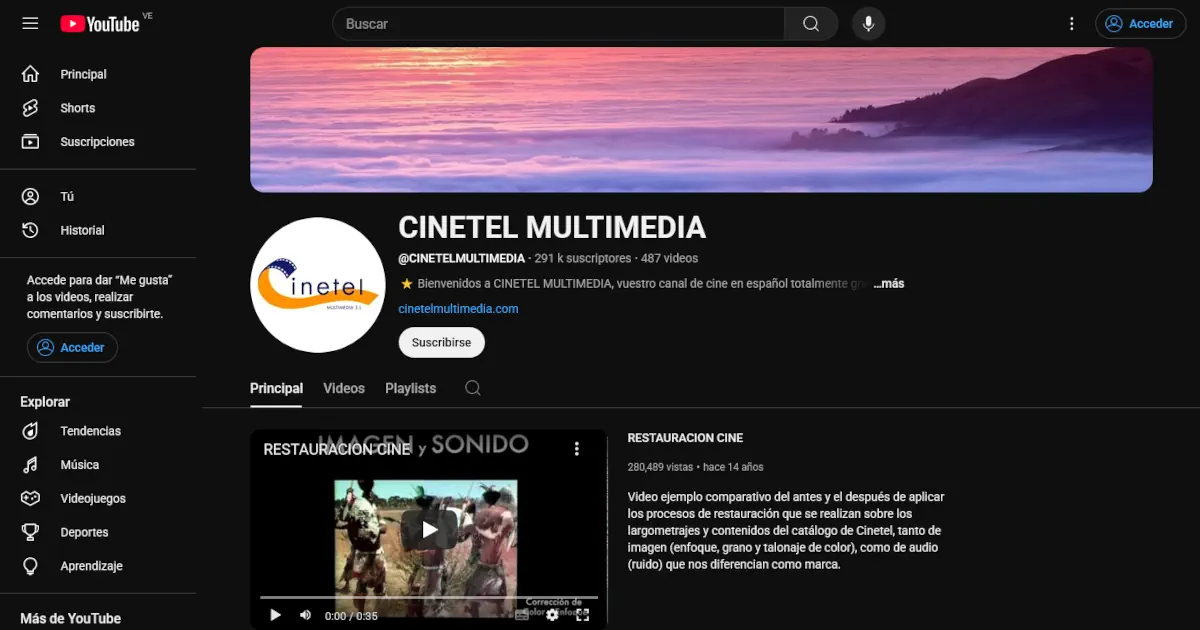Switch to the Videos tab
The width and height of the screenshot is (1200, 630).
(x=344, y=388)
